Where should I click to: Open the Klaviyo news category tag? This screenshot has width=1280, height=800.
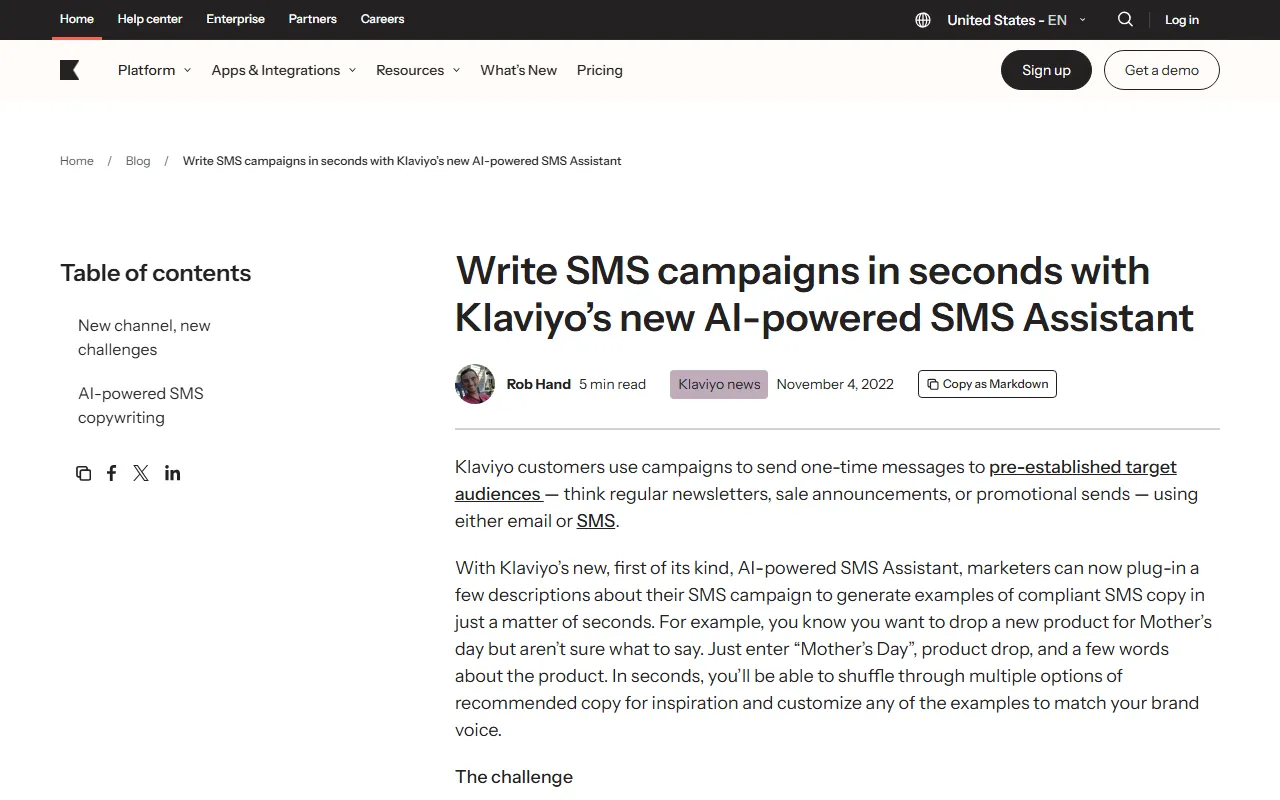coord(719,384)
